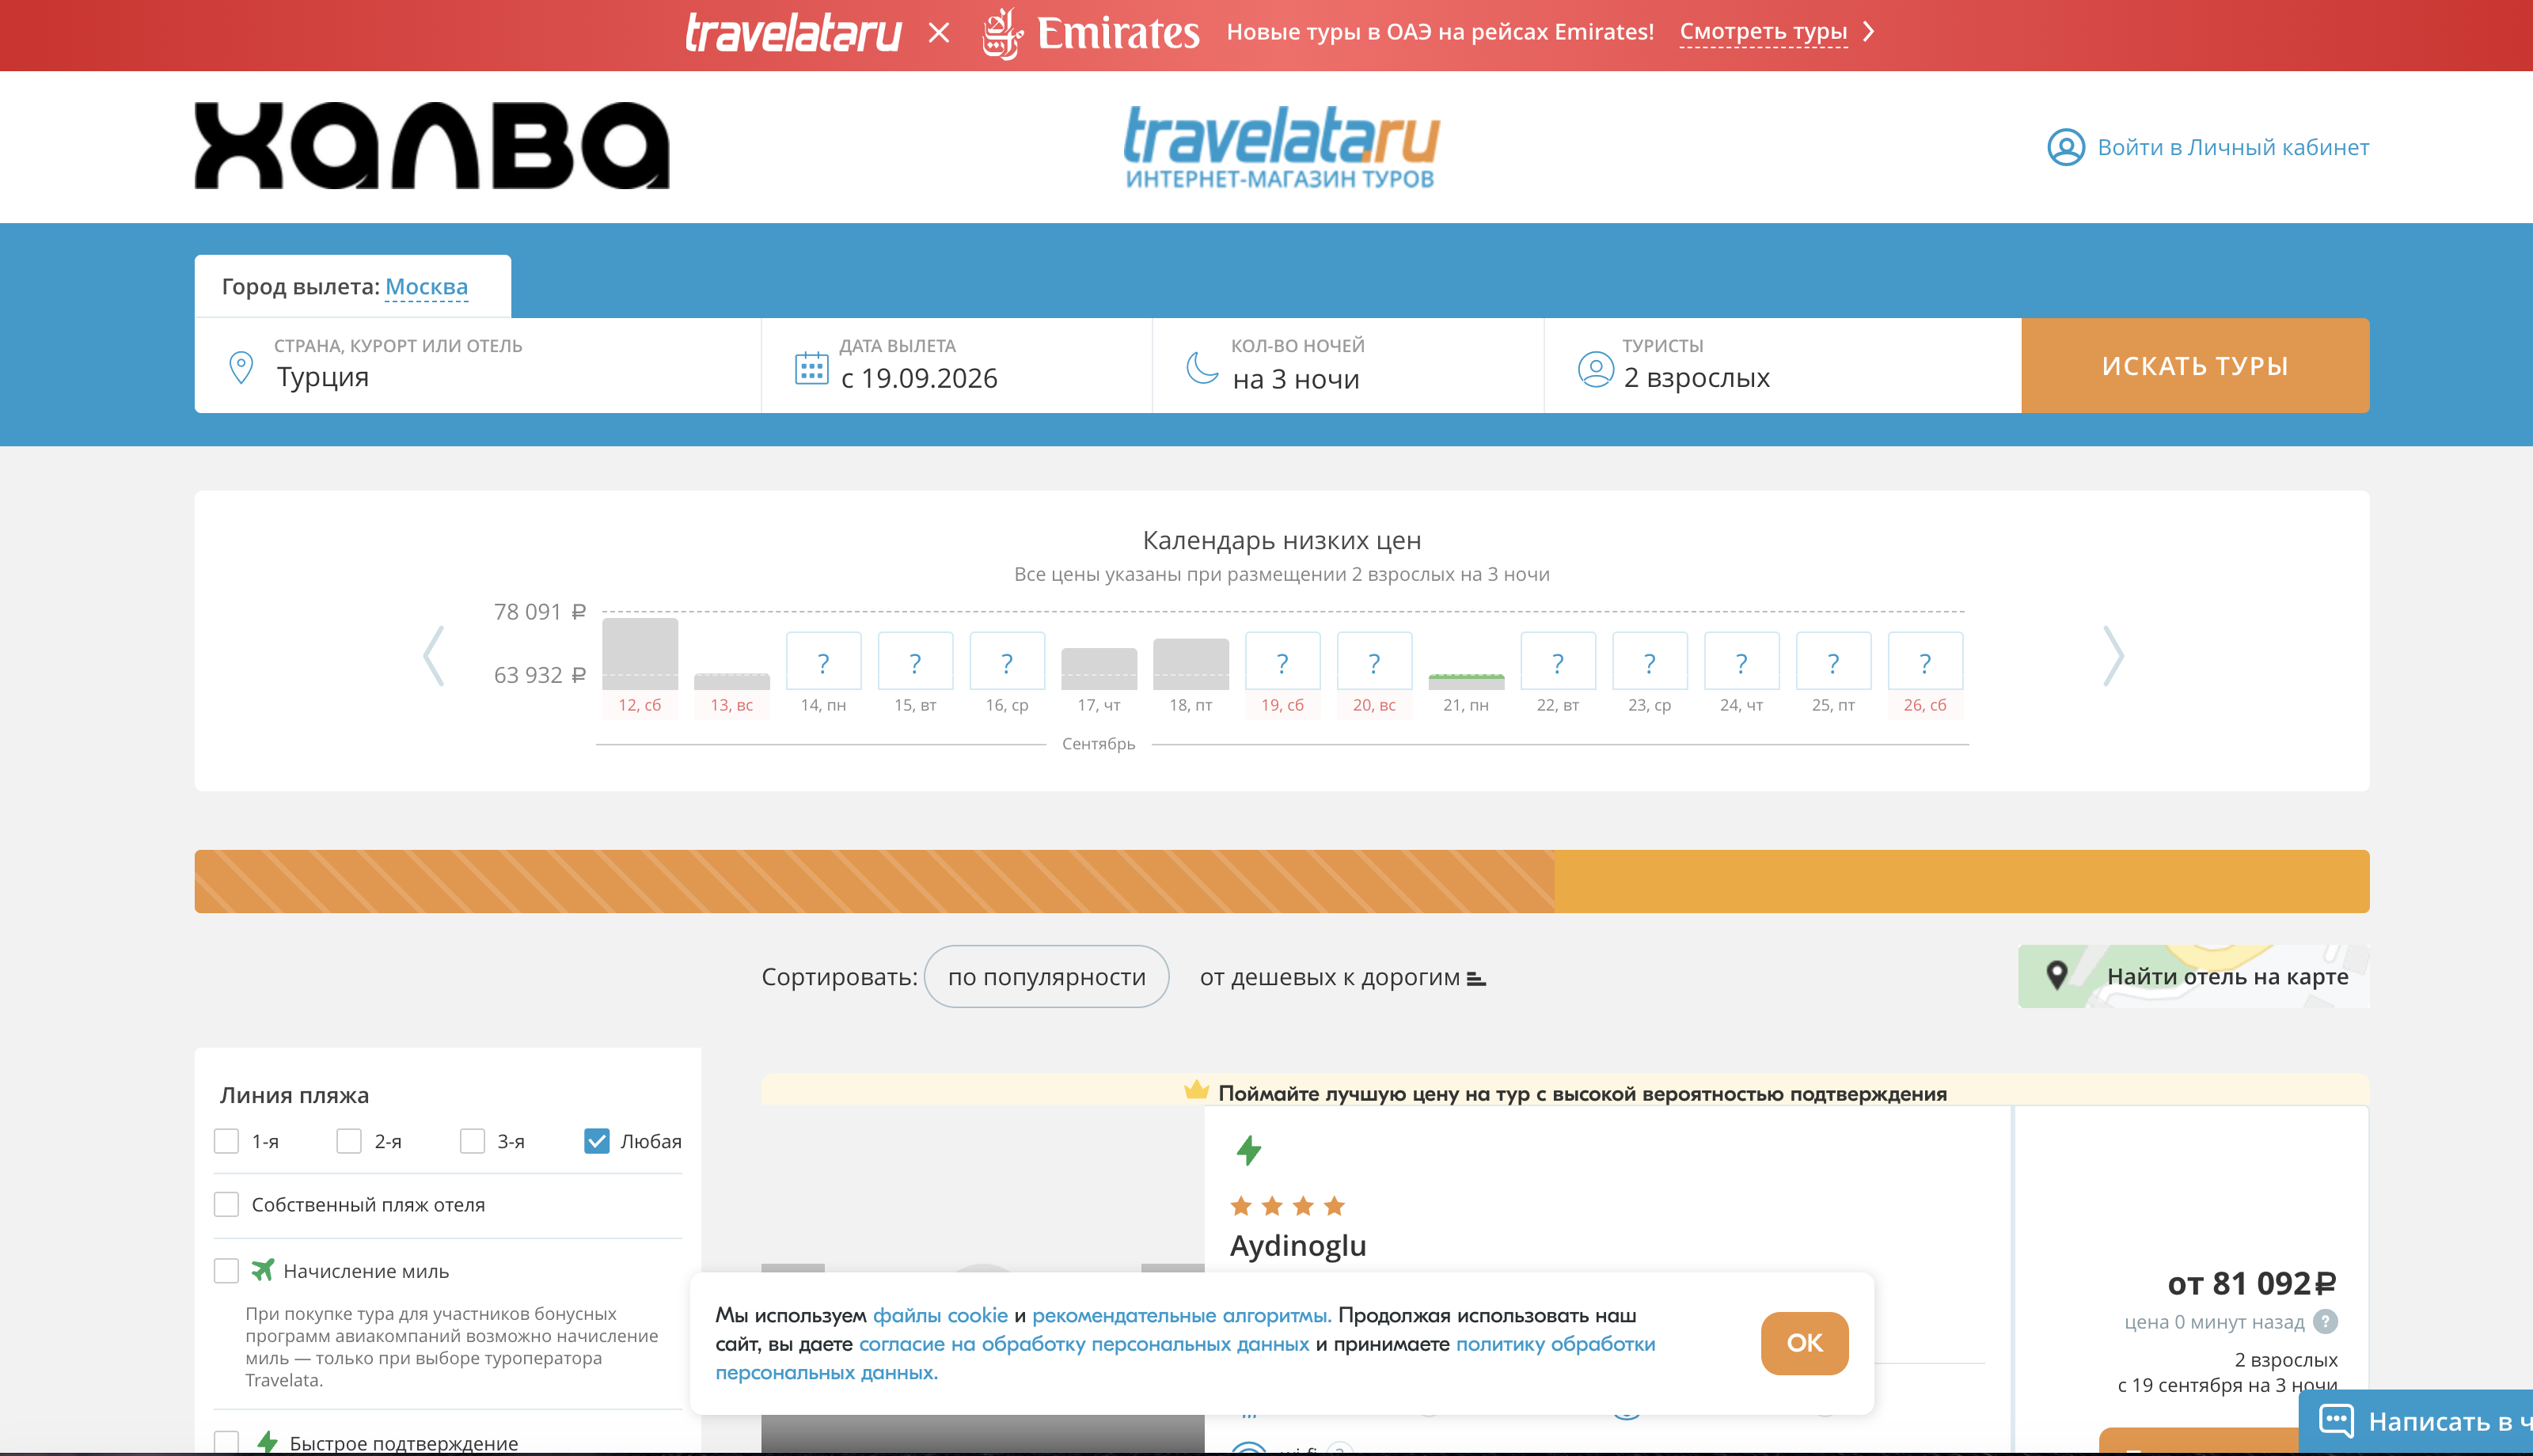Viewport: 2533px width, 1456px height.
Task: Open the Travelata.ru center logo
Action: tap(1281, 147)
